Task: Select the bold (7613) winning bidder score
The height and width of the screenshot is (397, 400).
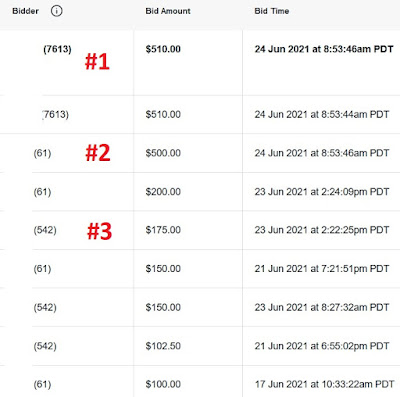Action: click(x=57, y=49)
